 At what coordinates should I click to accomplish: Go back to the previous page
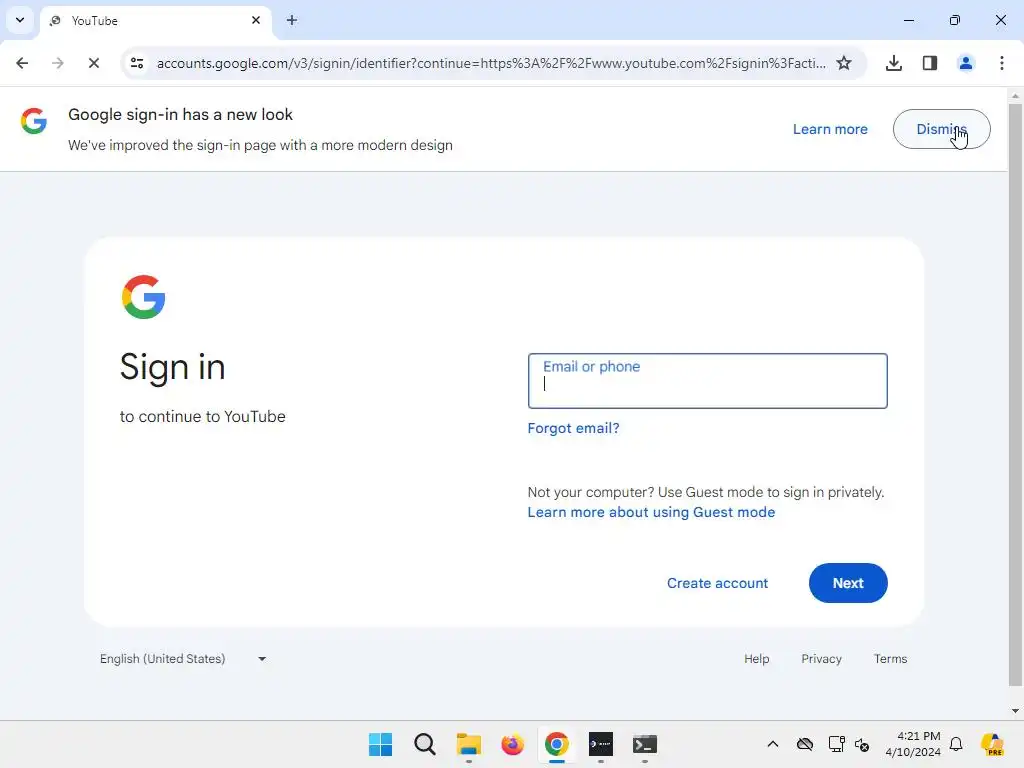point(22,63)
